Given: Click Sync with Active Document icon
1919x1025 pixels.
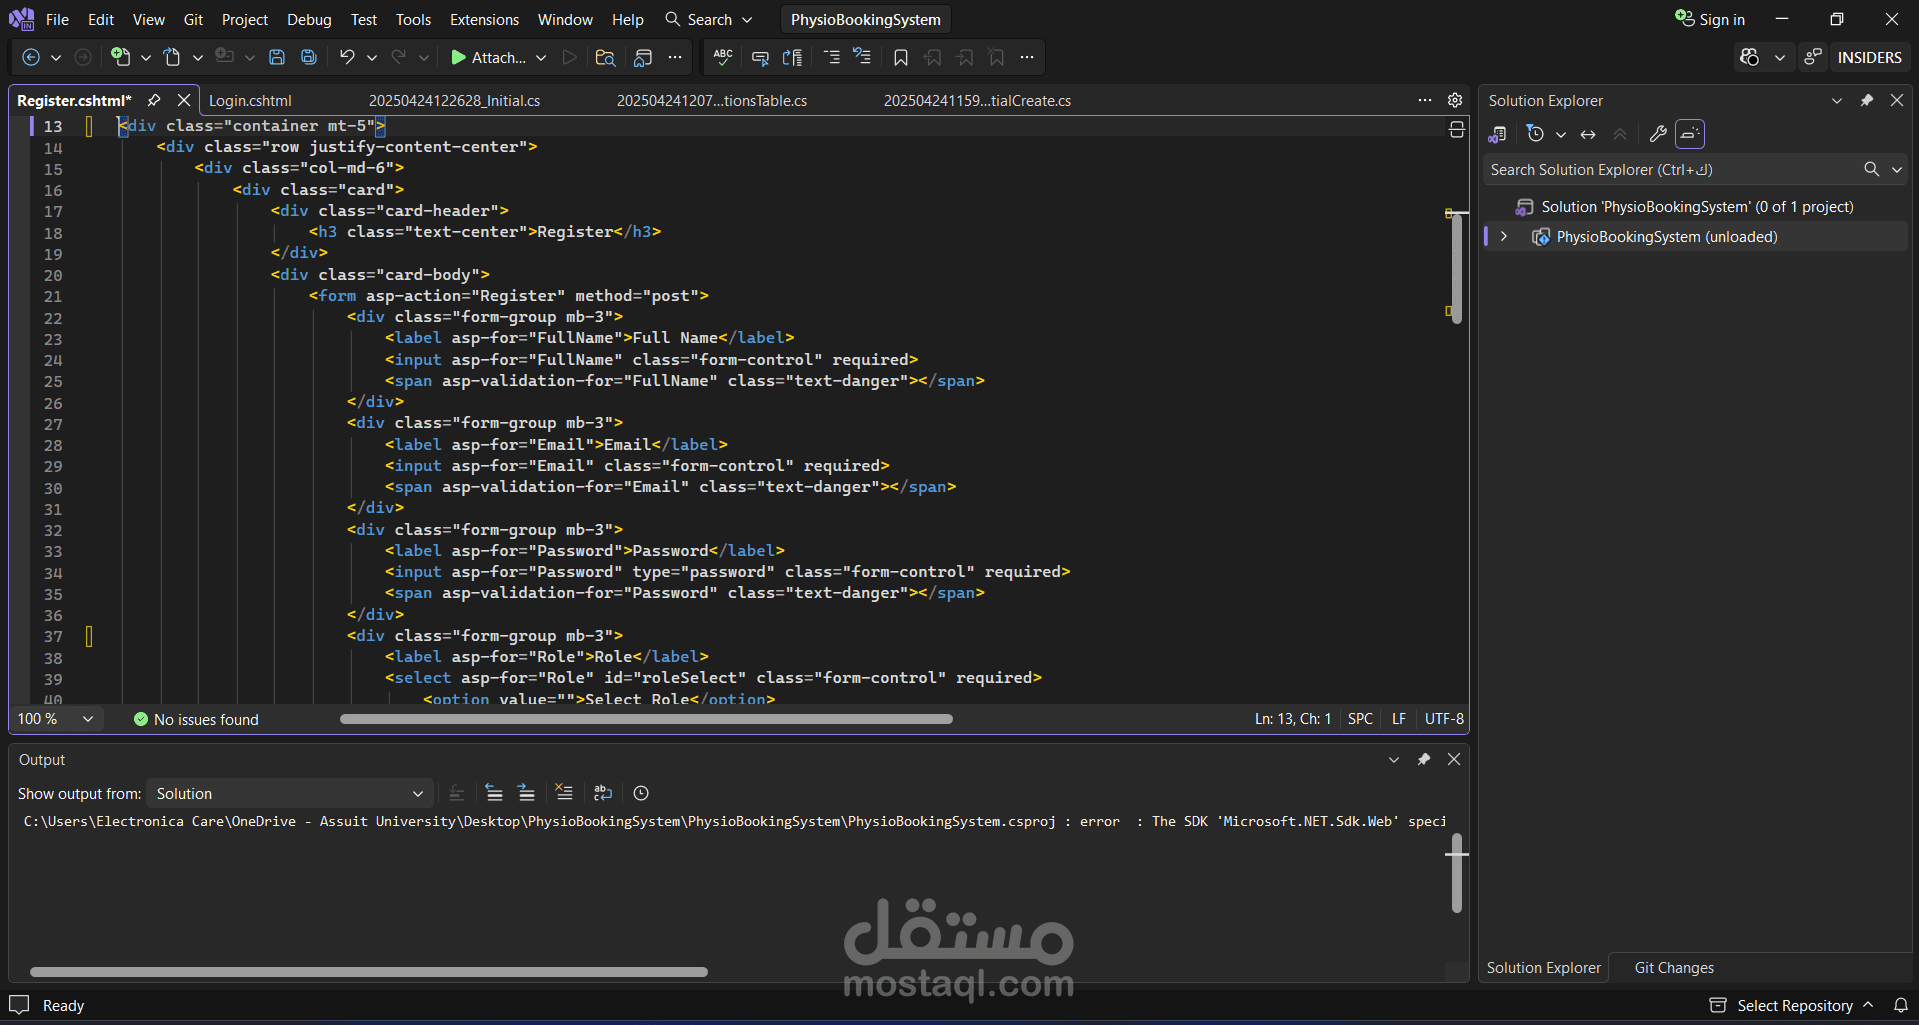Looking at the screenshot, I should (x=1588, y=133).
